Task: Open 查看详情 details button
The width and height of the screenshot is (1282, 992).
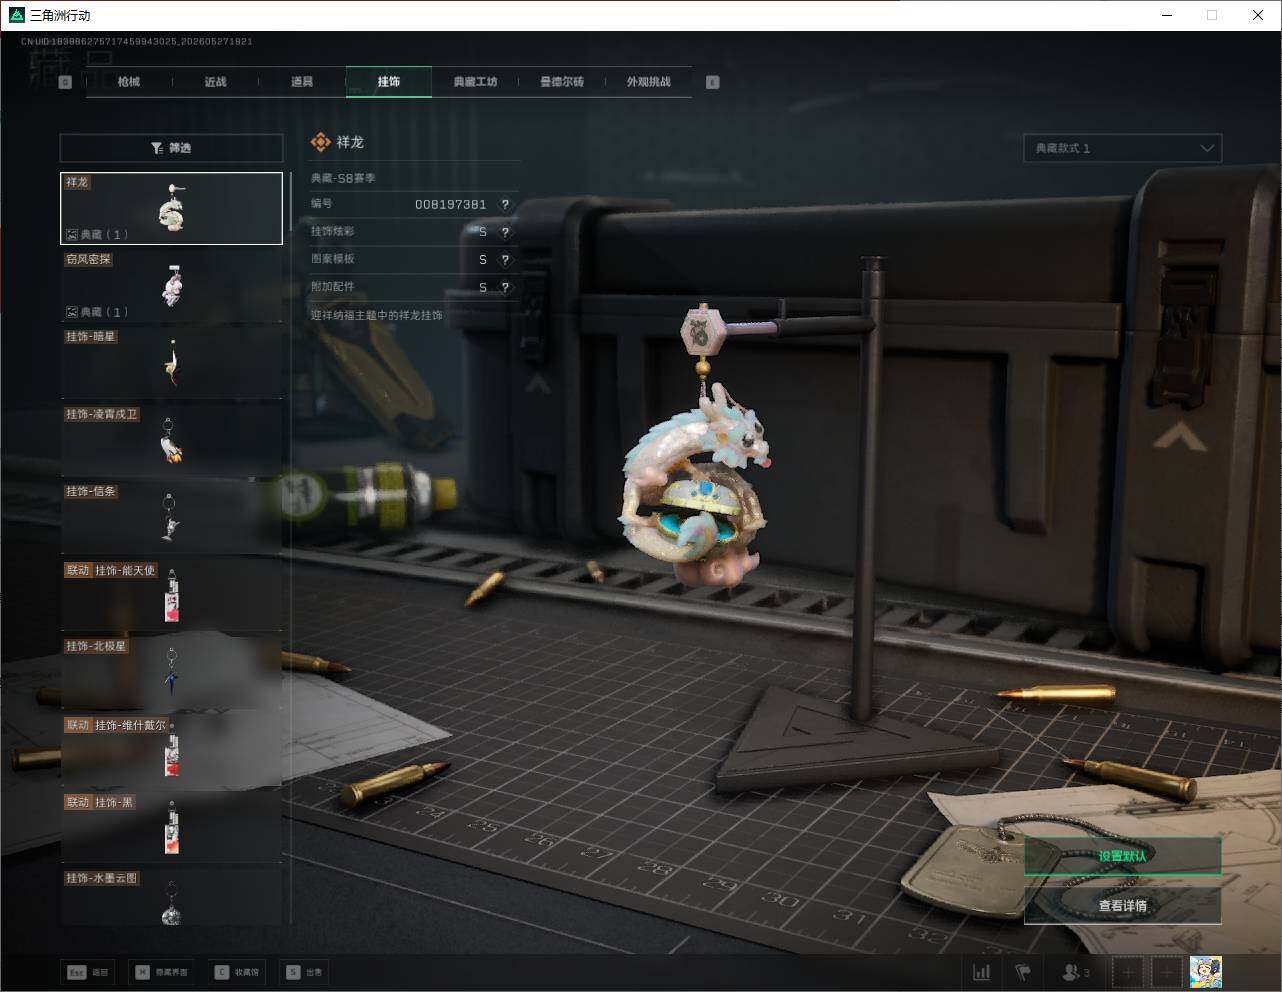Action: click(1122, 906)
